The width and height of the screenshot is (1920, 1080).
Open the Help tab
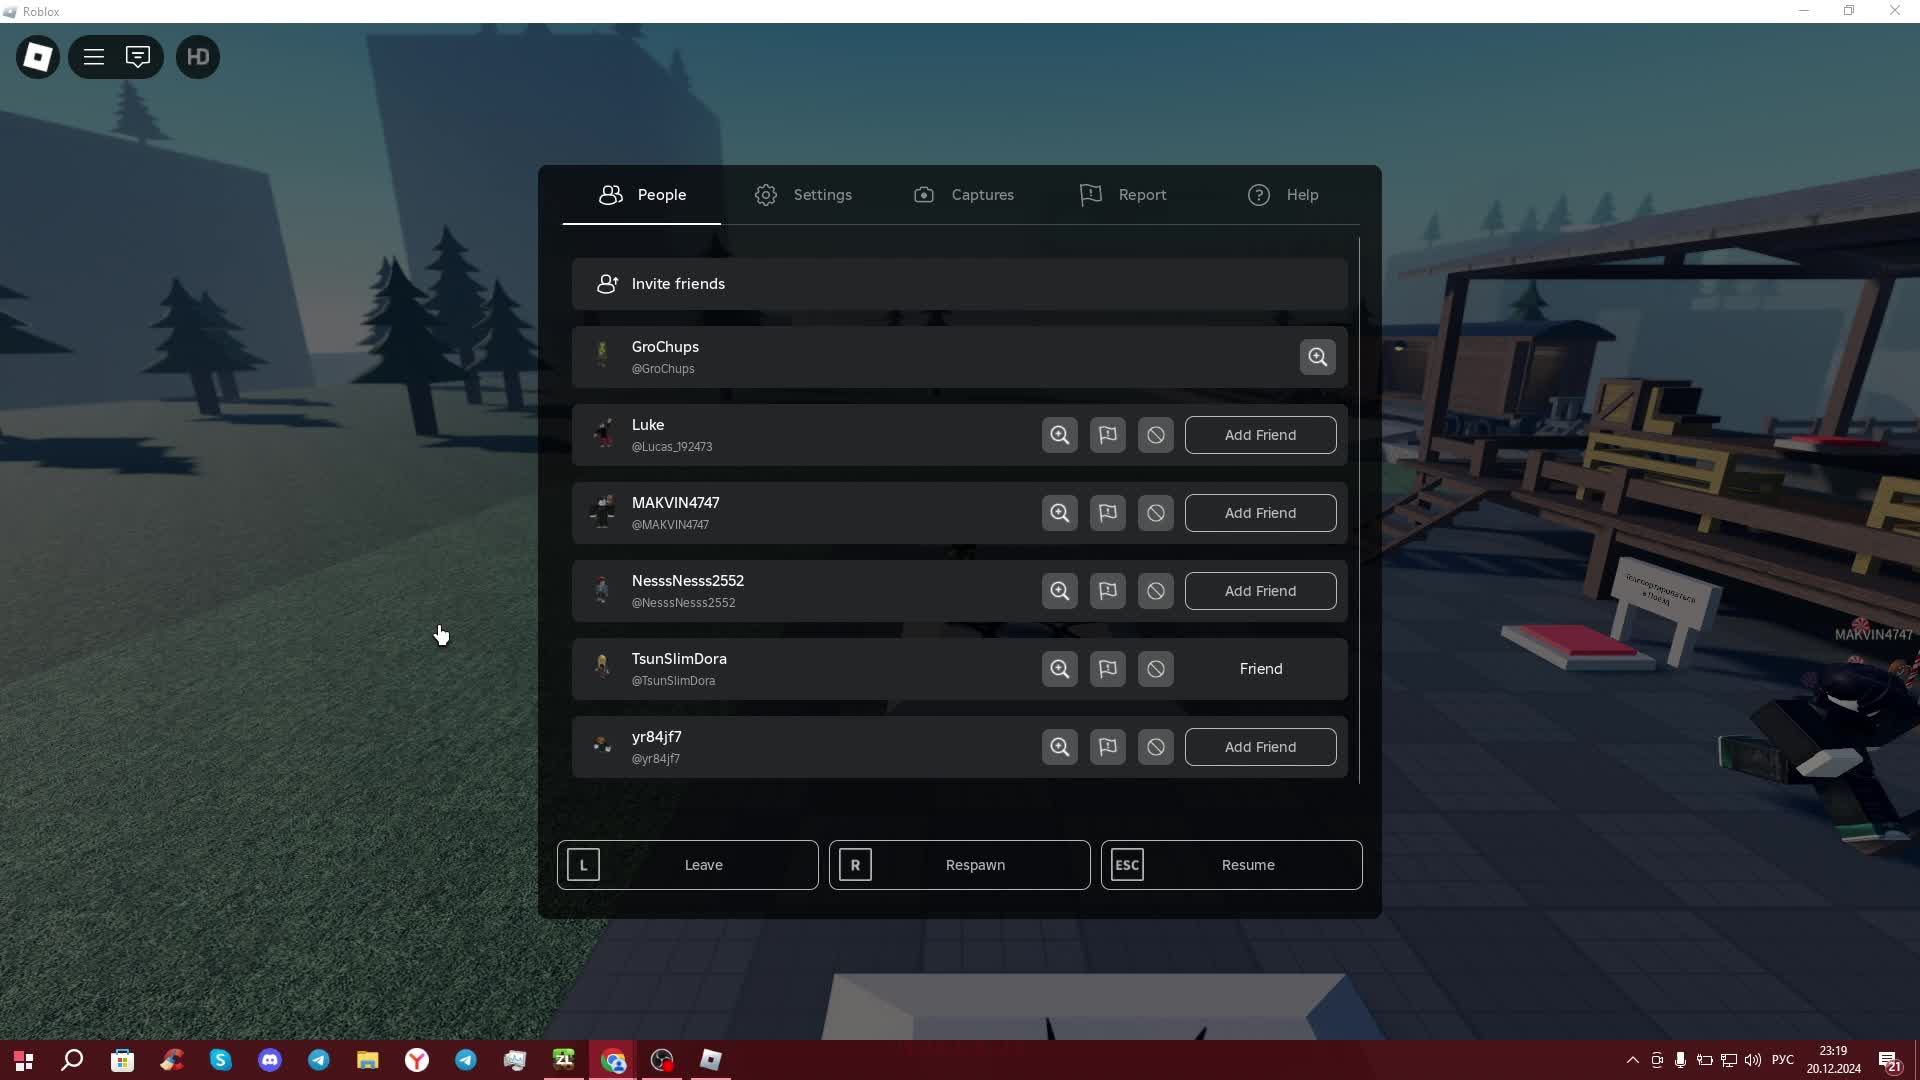pos(1282,195)
